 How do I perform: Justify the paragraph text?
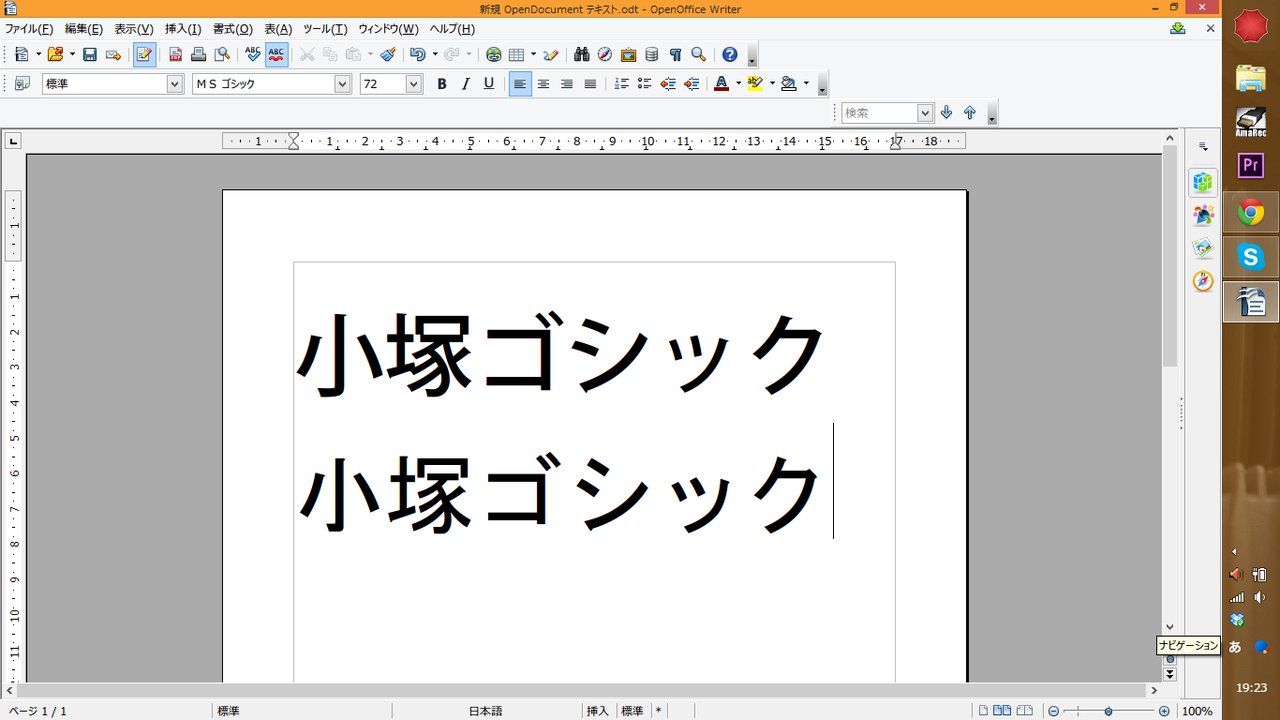click(x=590, y=84)
